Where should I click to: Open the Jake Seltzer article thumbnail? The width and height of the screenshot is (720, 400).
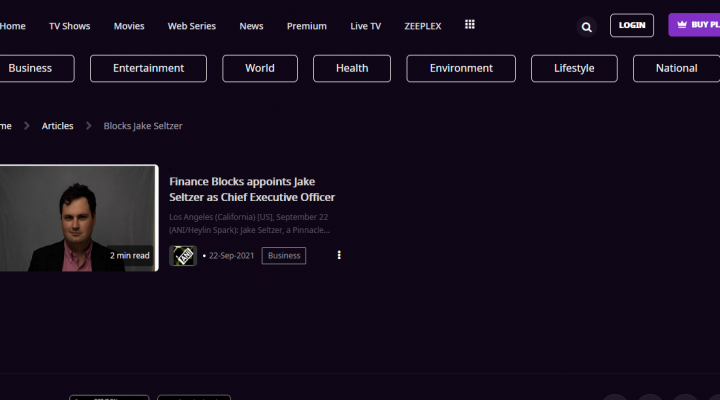pos(79,218)
